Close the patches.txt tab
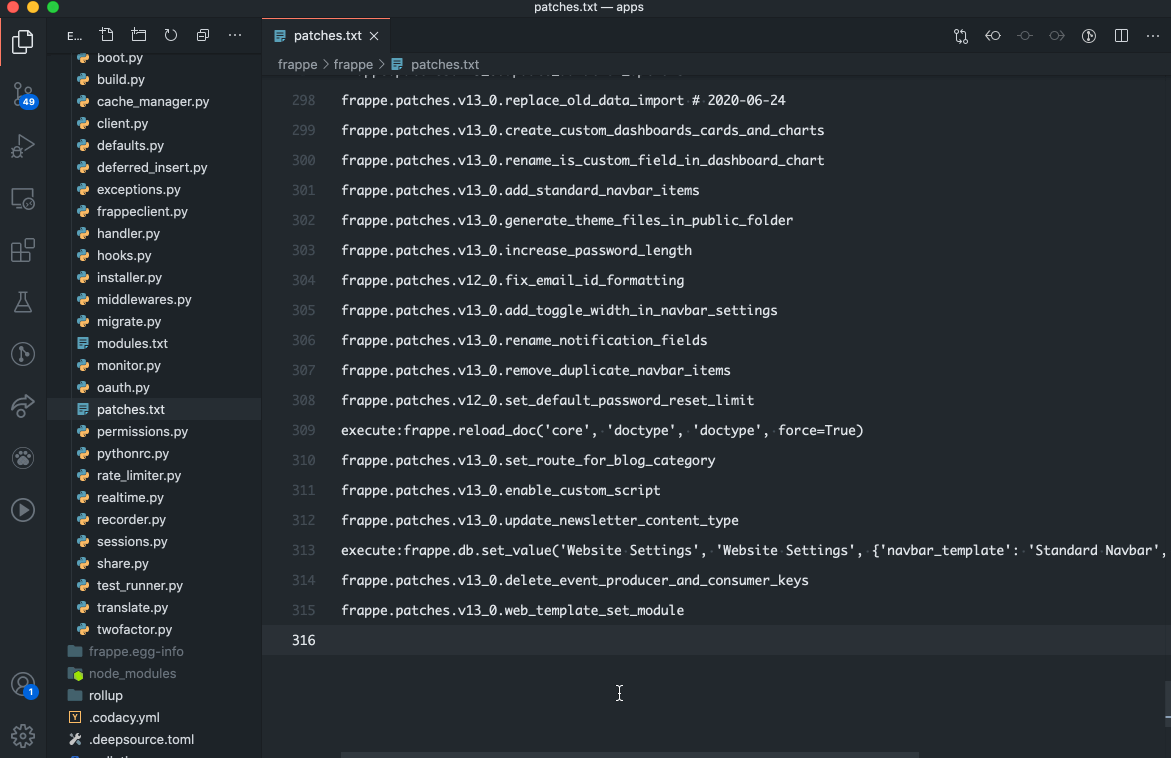The height and width of the screenshot is (758, 1171). [x=374, y=36]
